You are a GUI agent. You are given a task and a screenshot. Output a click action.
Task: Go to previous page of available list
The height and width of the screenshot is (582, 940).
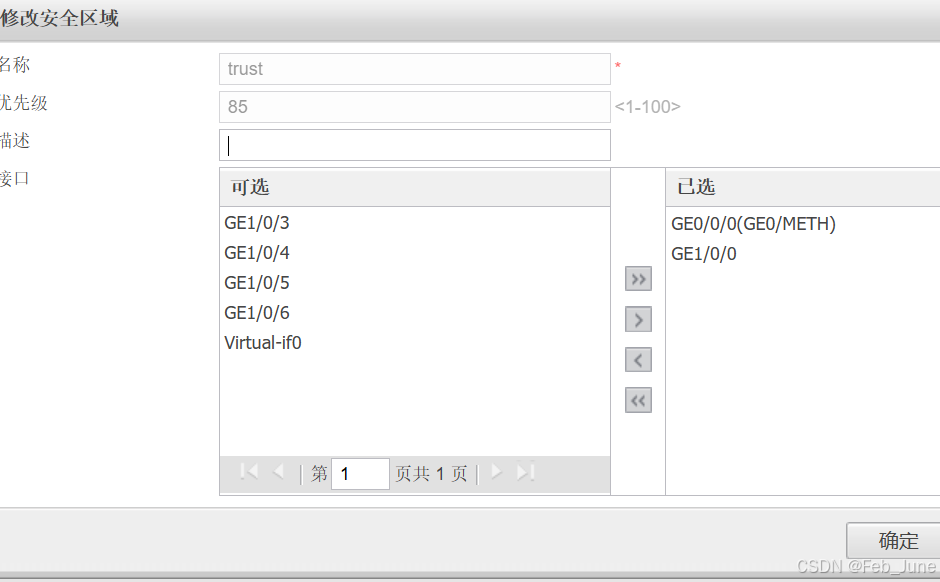[x=278, y=472]
